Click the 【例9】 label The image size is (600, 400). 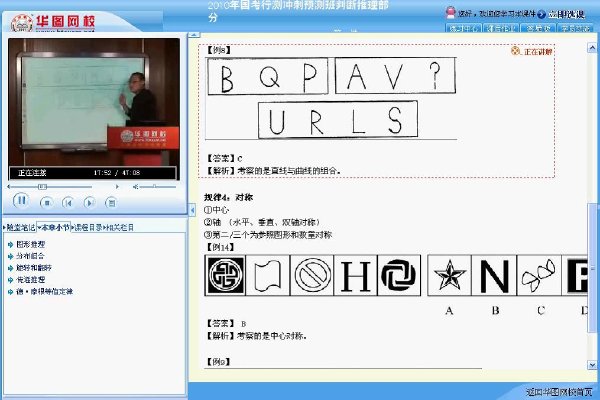tap(218, 362)
